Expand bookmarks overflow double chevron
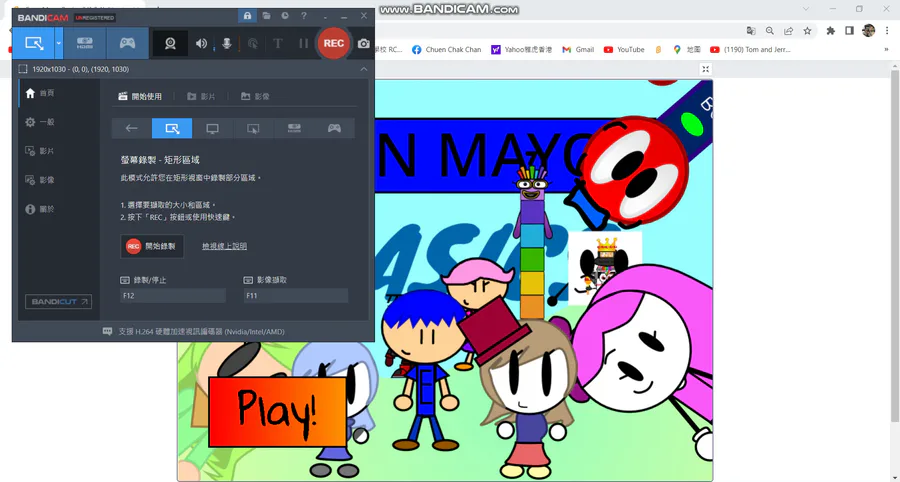The height and width of the screenshot is (482, 900). [x=887, y=50]
